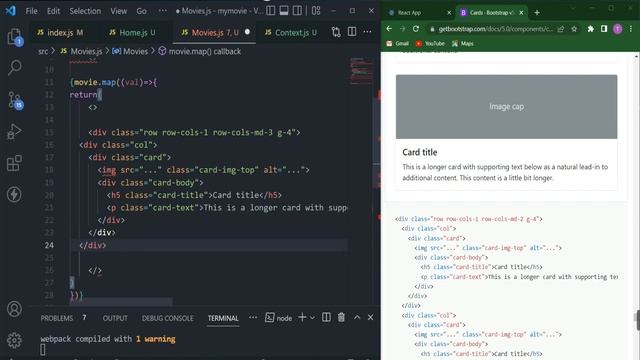The height and width of the screenshot is (360, 640).
Task: Reload the Bootstrap docs page
Action: click(416, 29)
